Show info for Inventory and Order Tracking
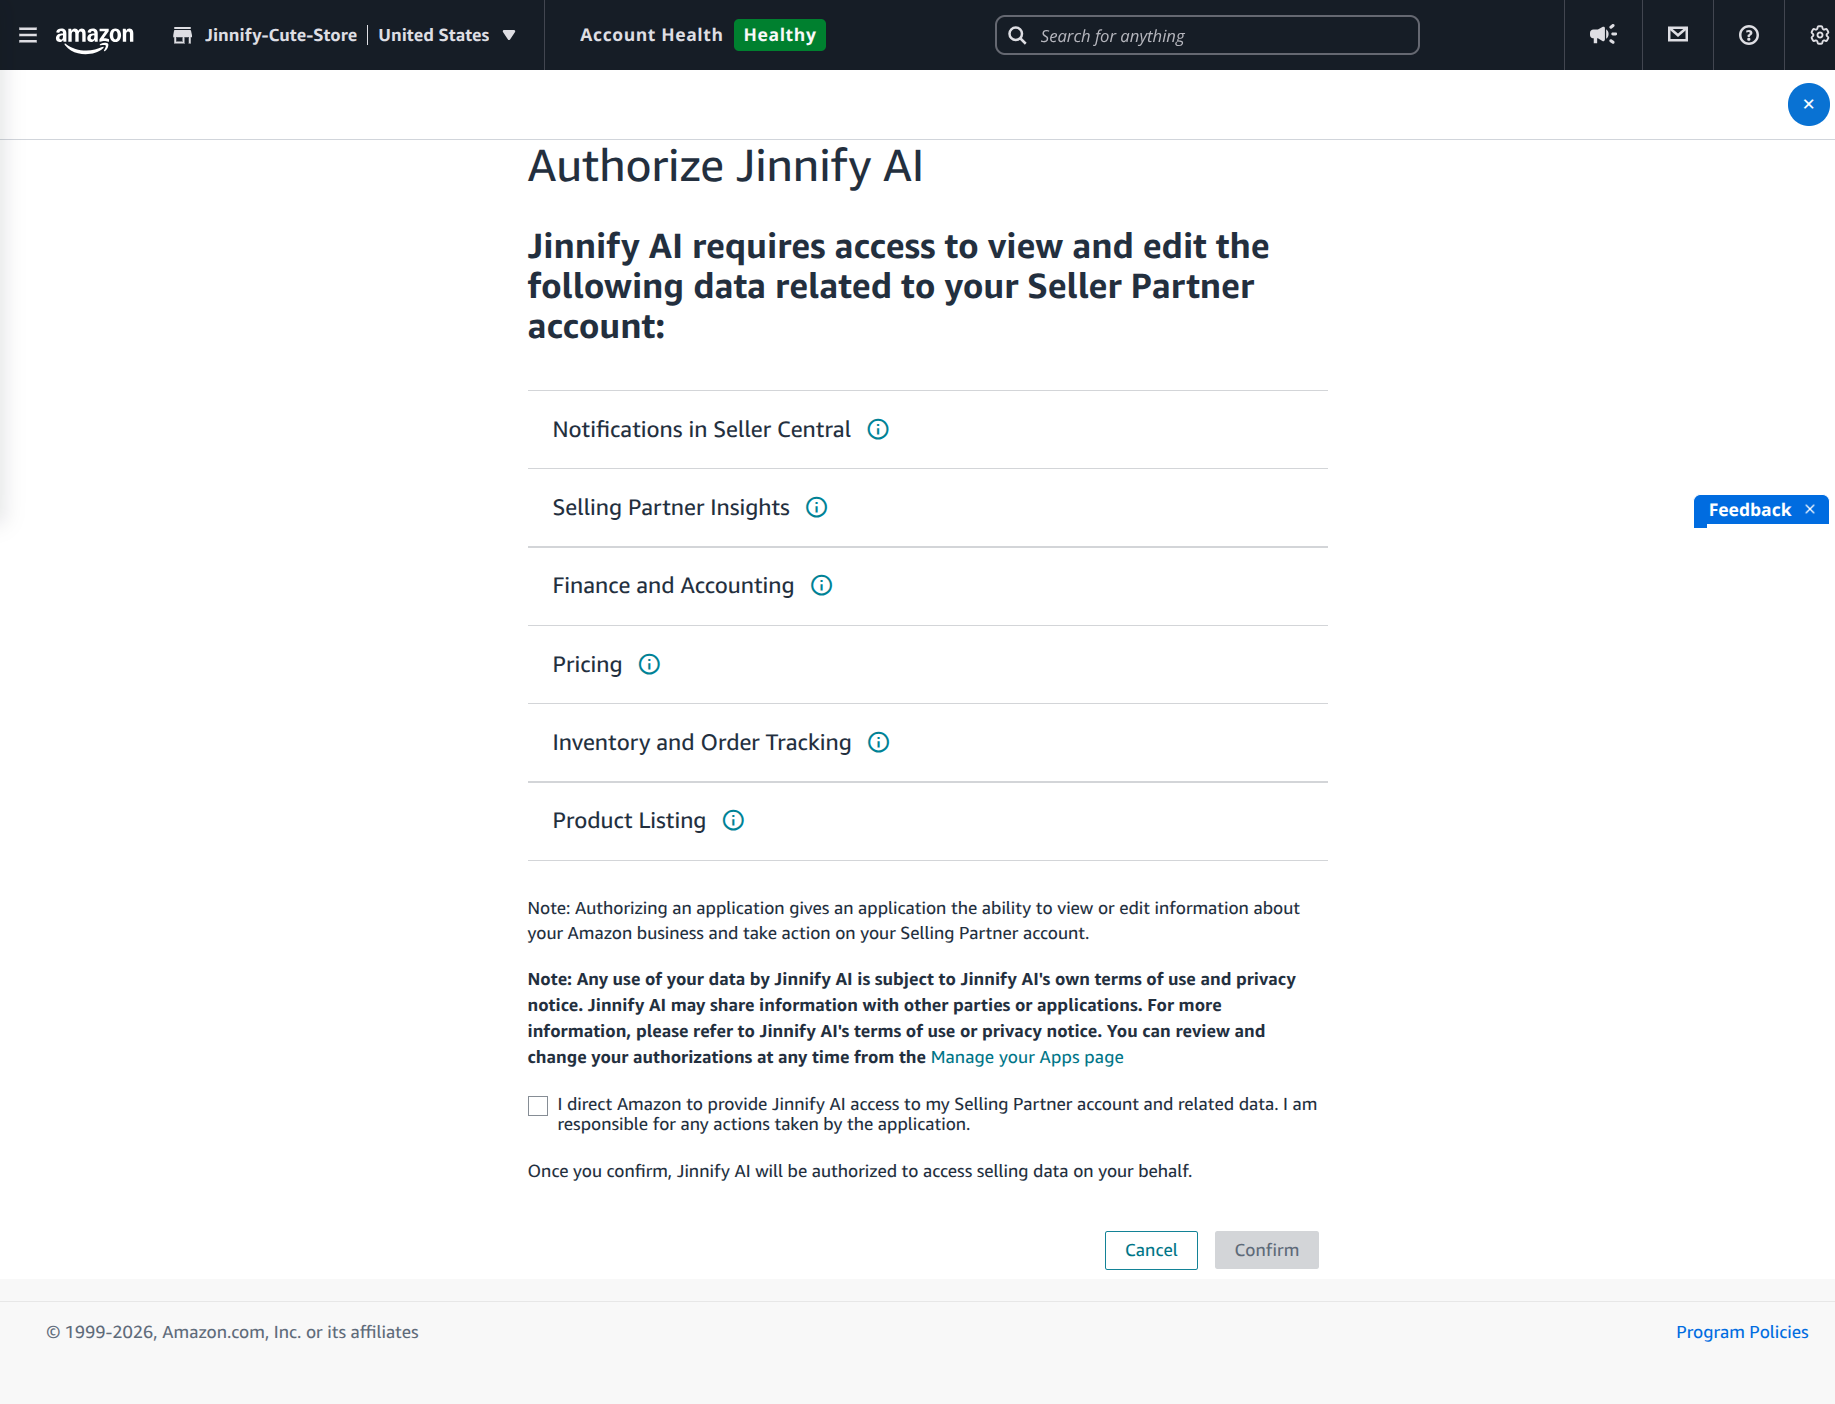This screenshot has width=1835, height=1404. click(879, 742)
